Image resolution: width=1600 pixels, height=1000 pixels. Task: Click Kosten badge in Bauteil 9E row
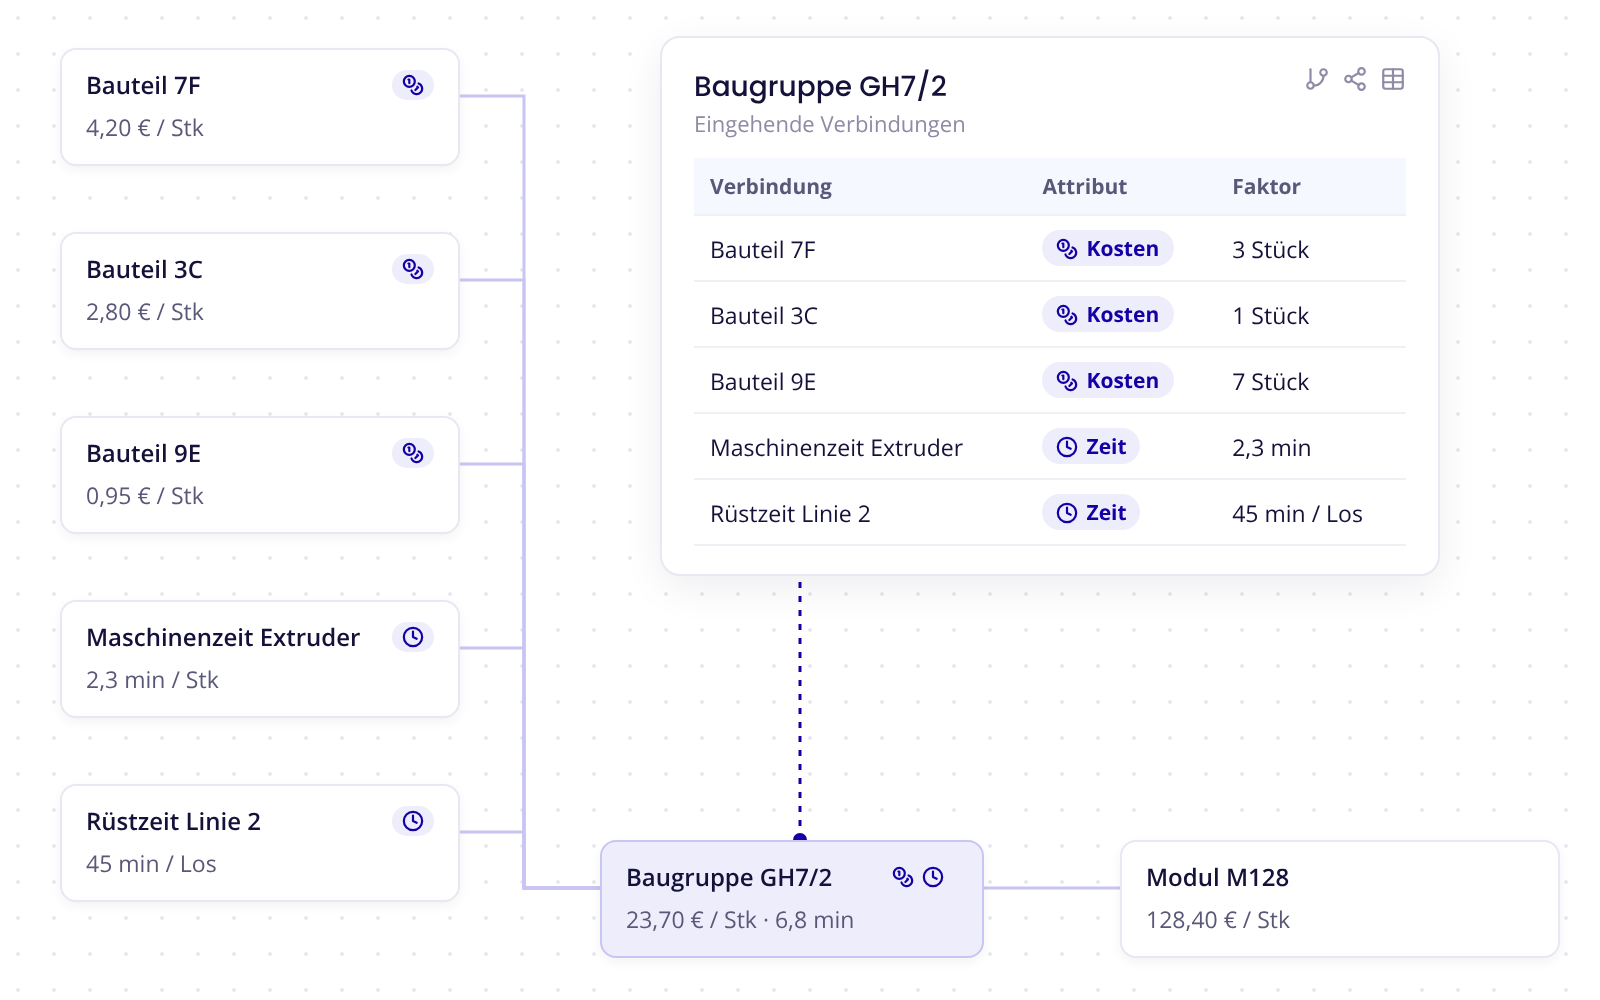(1108, 381)
